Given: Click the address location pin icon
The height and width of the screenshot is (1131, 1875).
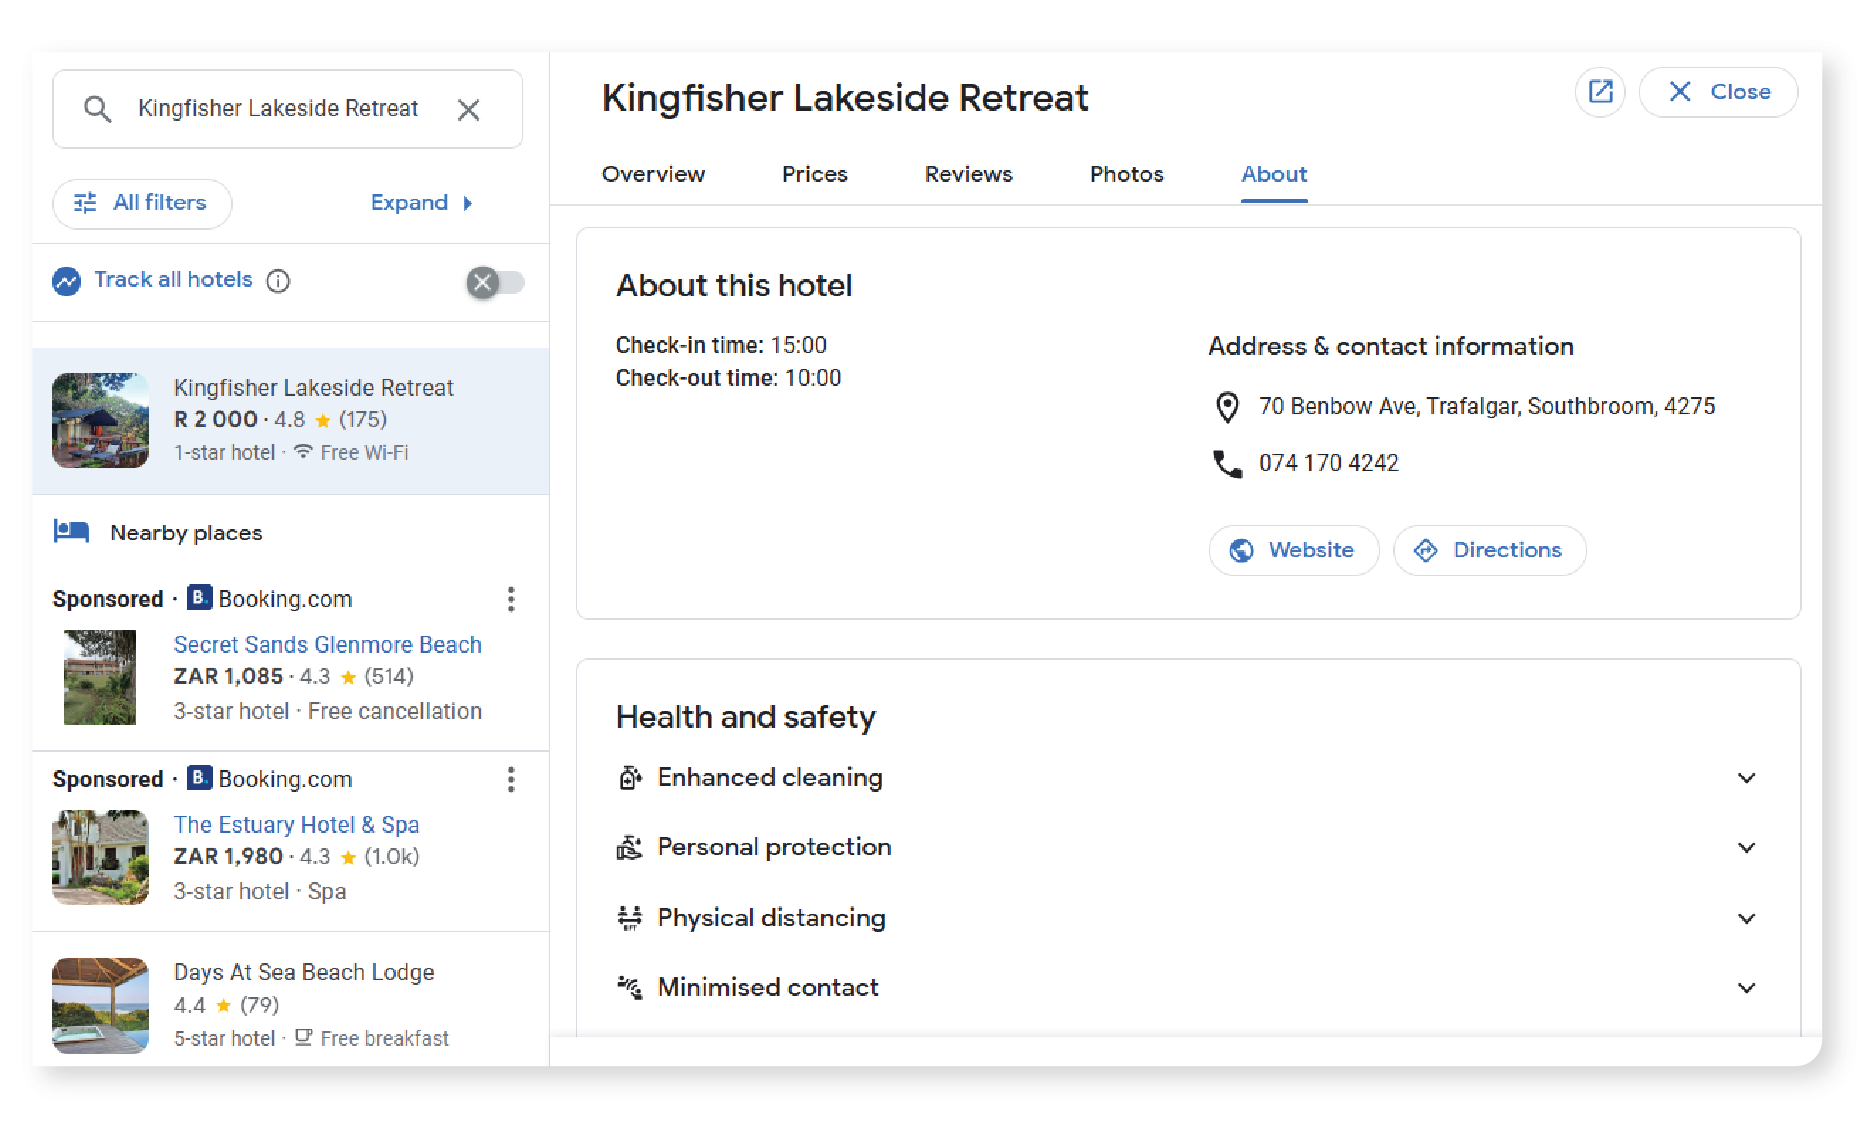Looking at the screenshot, I should [x=1227, y=406].
